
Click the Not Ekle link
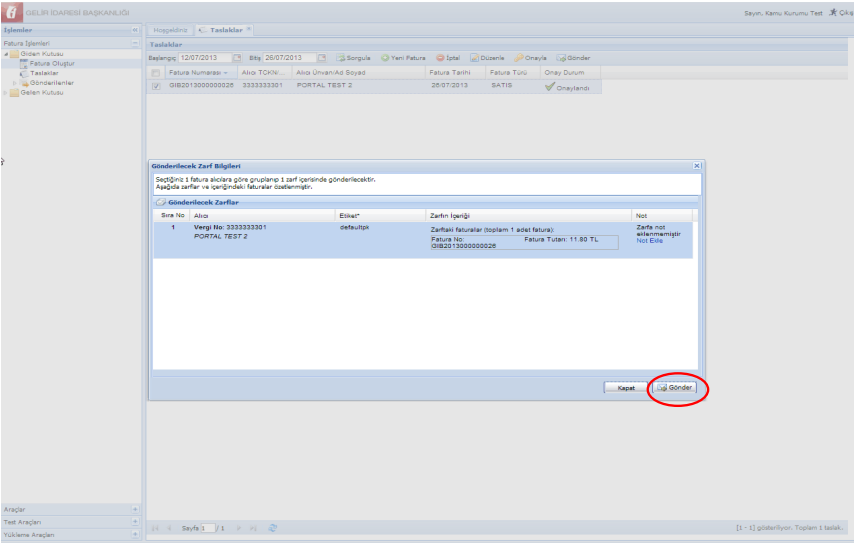click(x=650, y=241)
